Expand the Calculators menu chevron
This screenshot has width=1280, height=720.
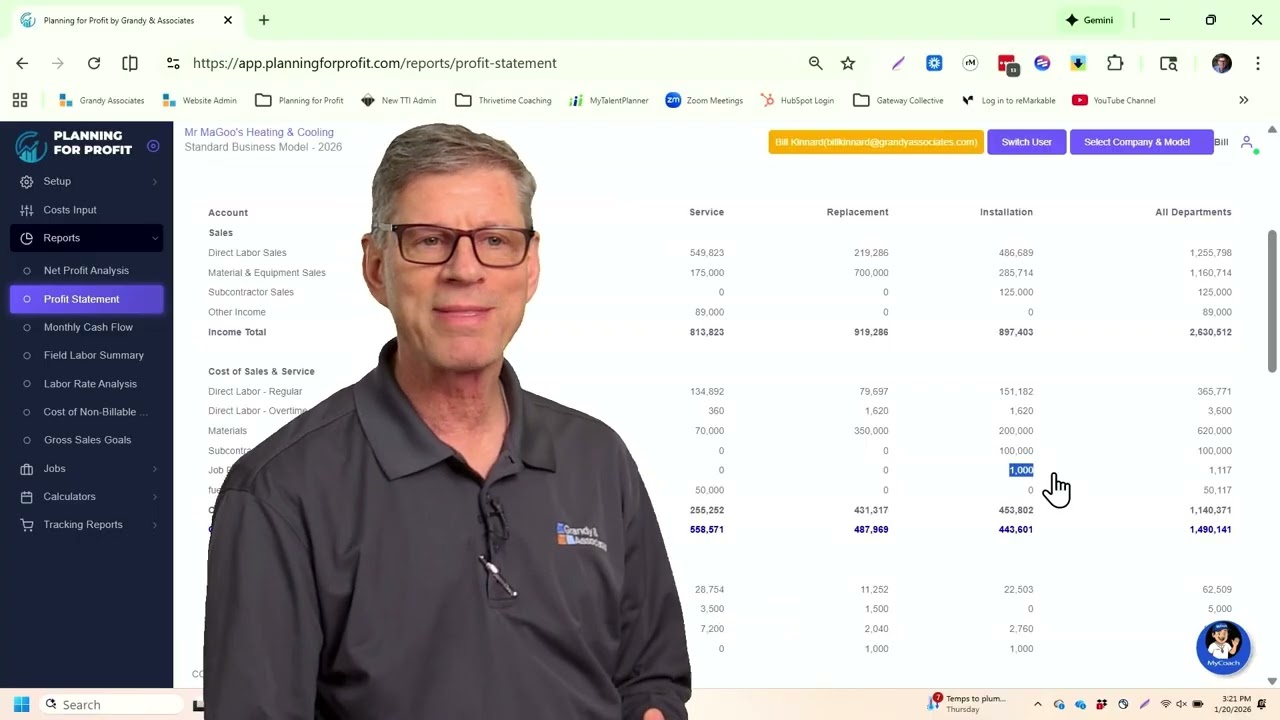click(x=154, y=497)
